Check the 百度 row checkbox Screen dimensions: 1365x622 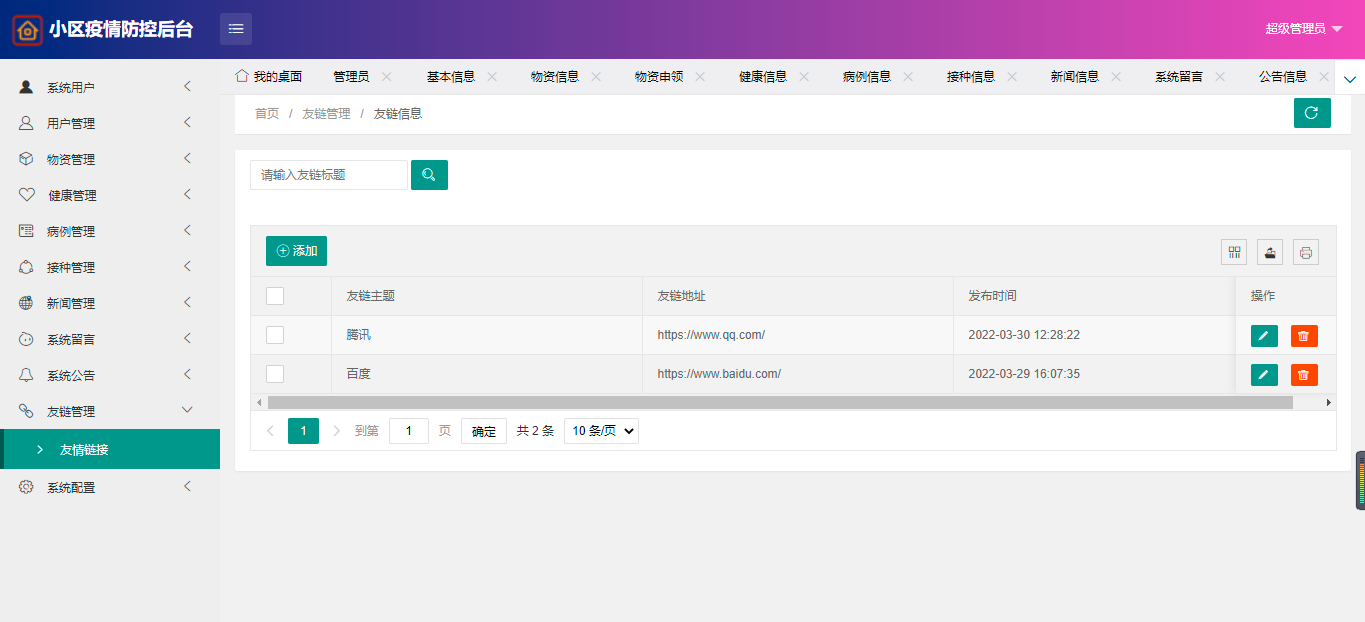275,374
